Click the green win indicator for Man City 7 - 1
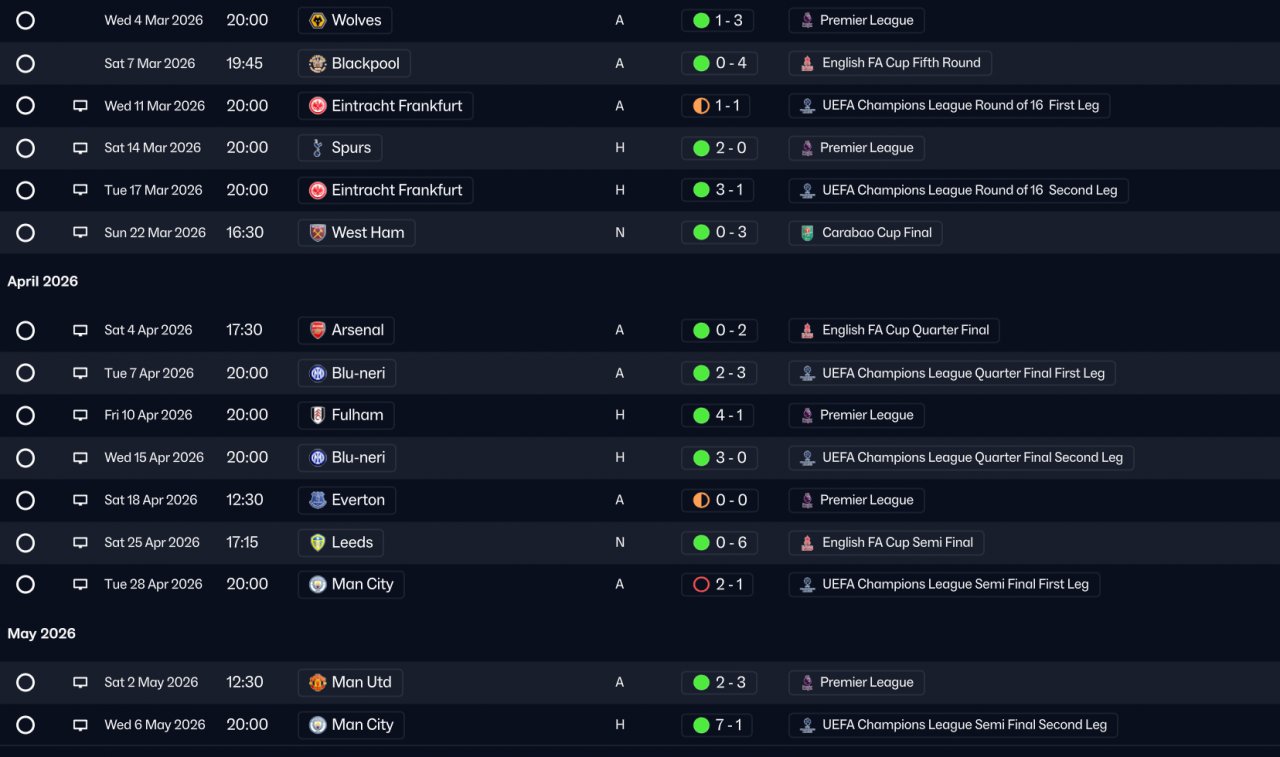The height and width of the screenshot is (757, 1280). 701,725
